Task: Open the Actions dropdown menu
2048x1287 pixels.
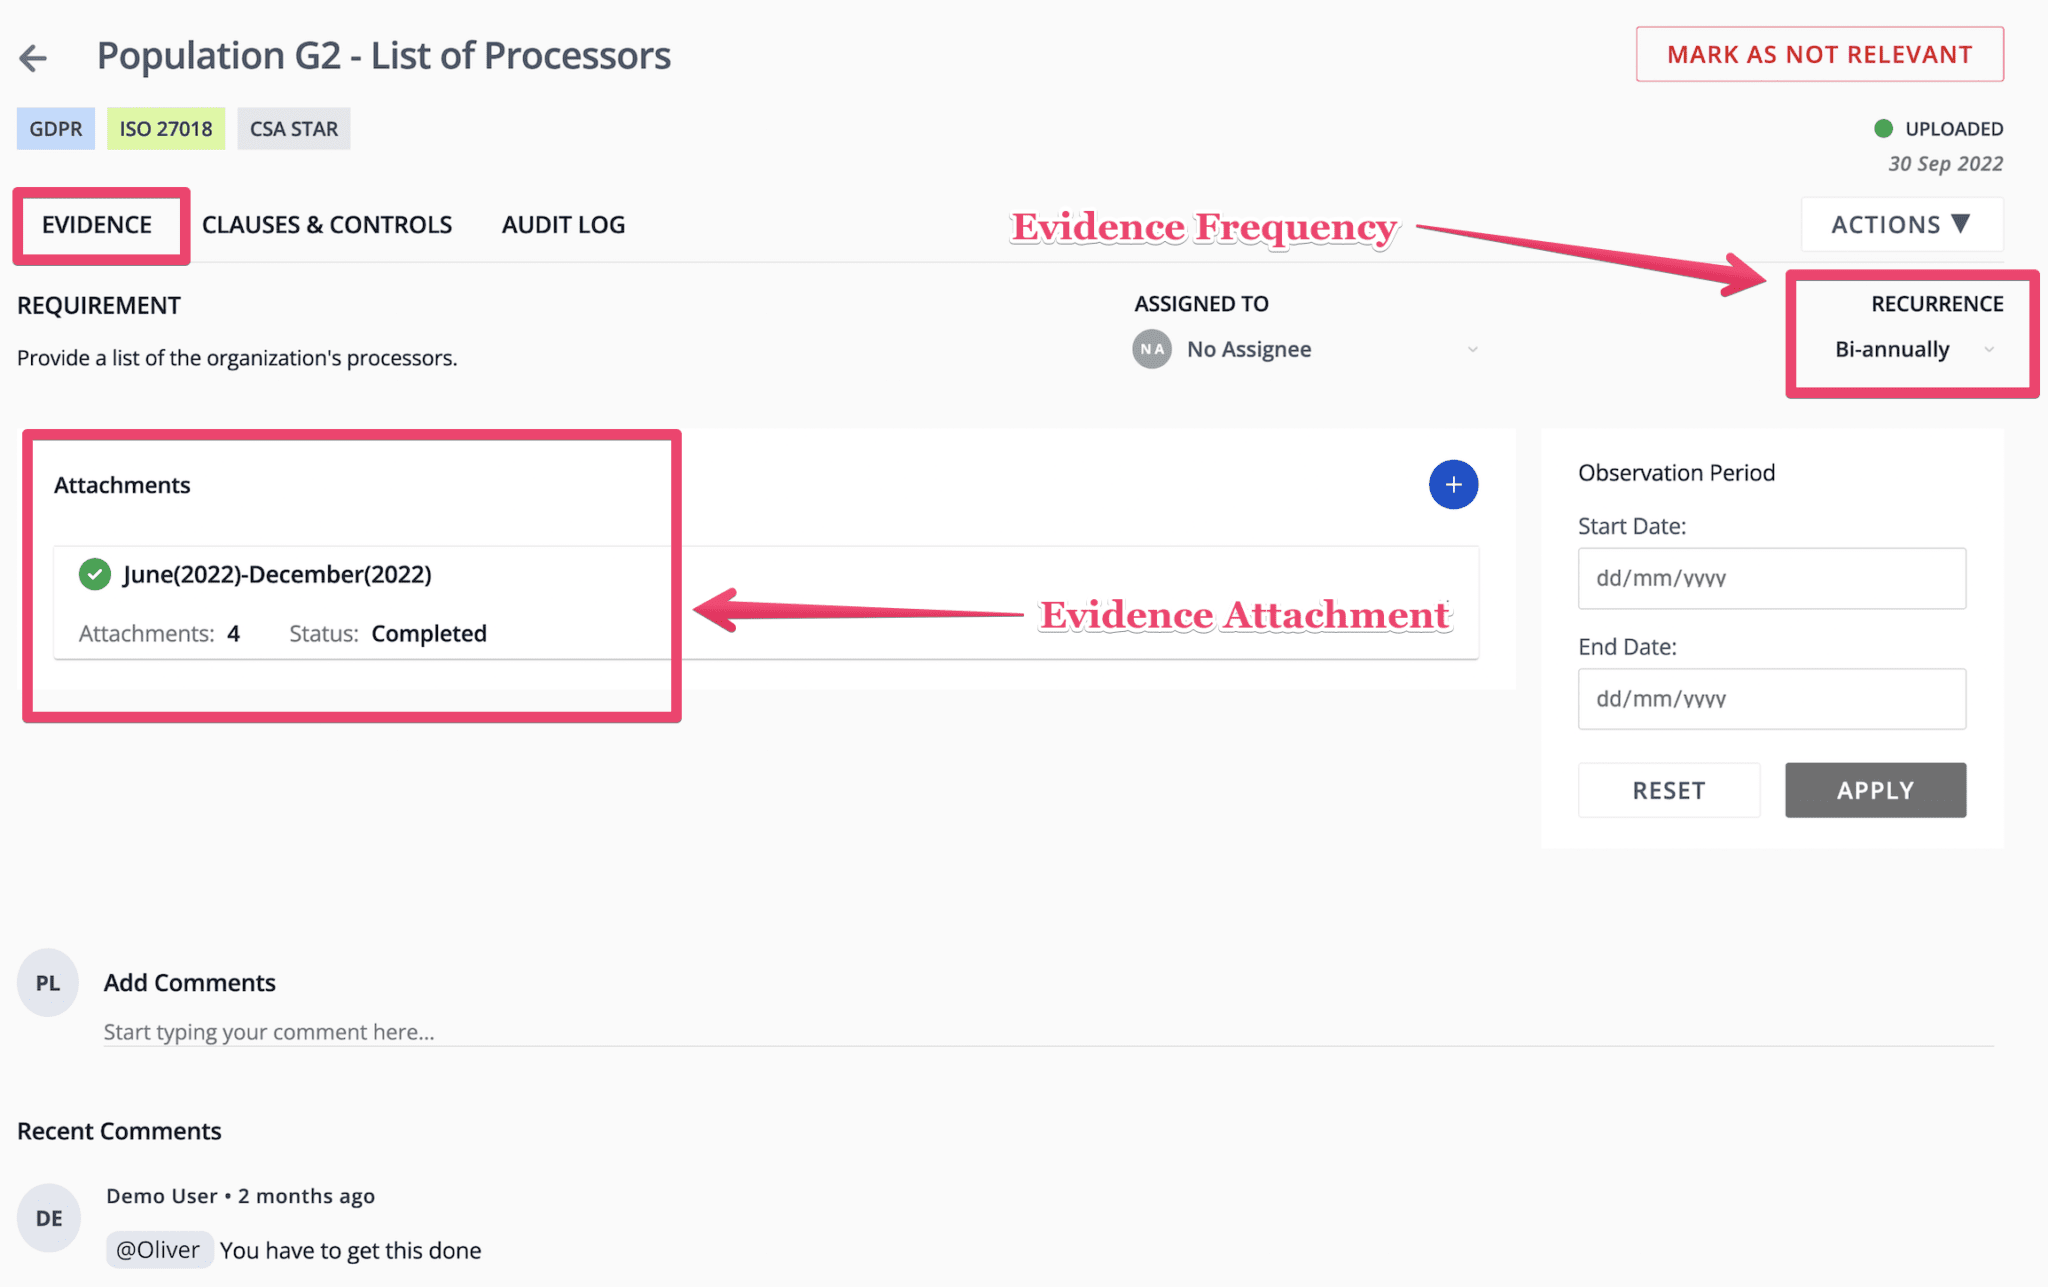Action: pos(1902,224)
